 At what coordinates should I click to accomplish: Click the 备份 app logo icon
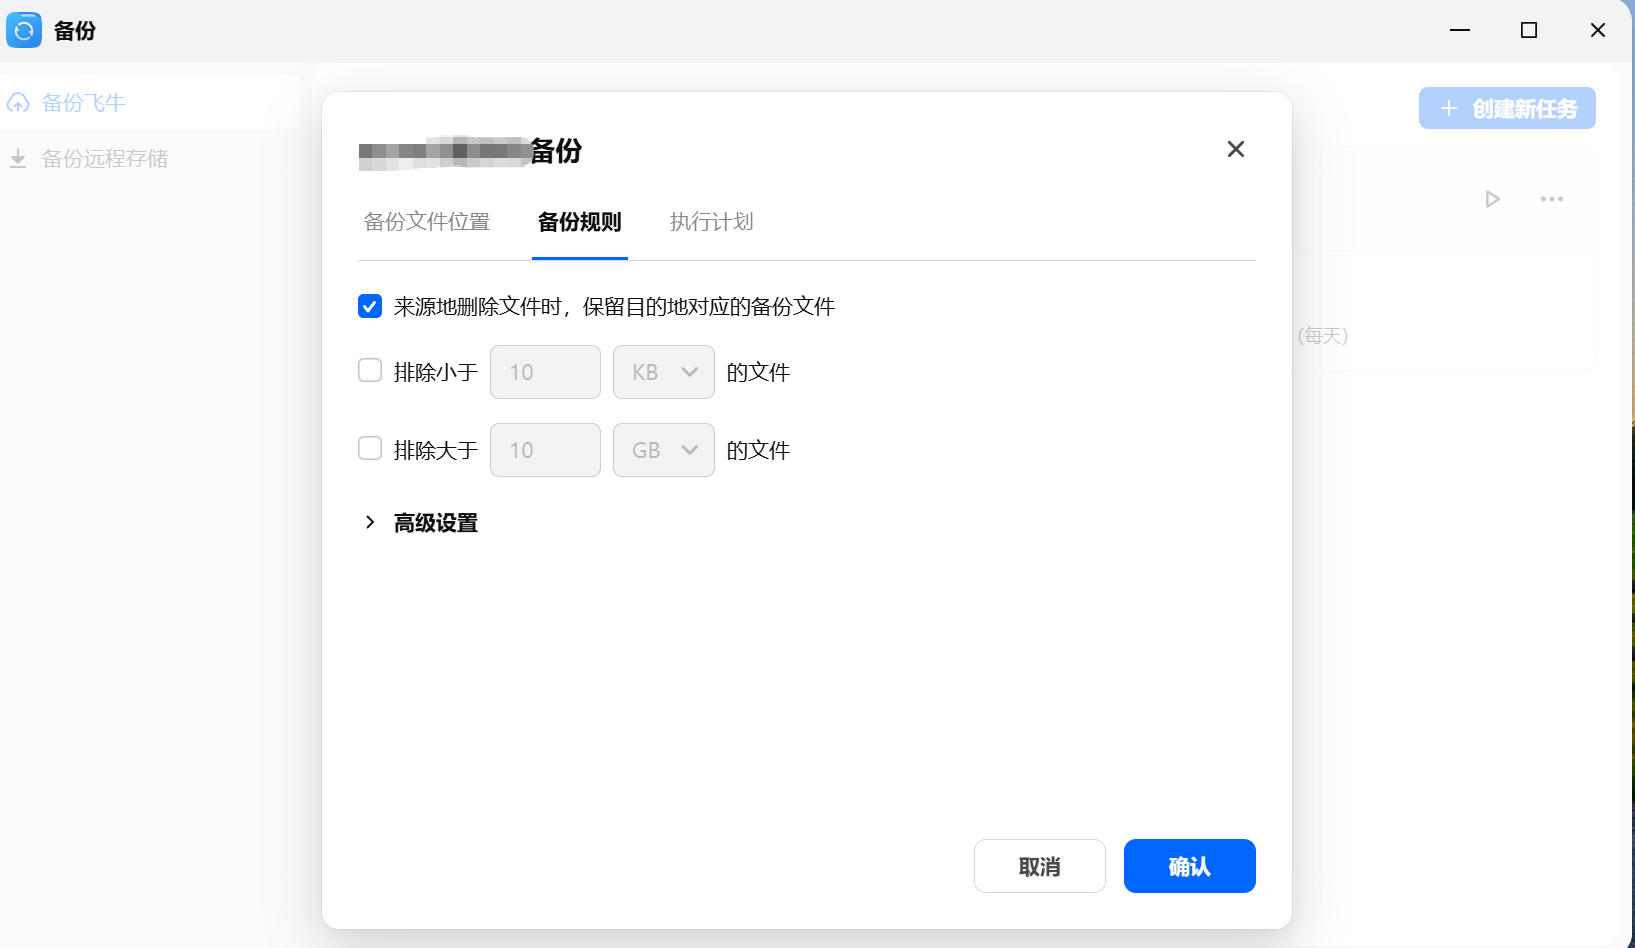tap(24, 30)
